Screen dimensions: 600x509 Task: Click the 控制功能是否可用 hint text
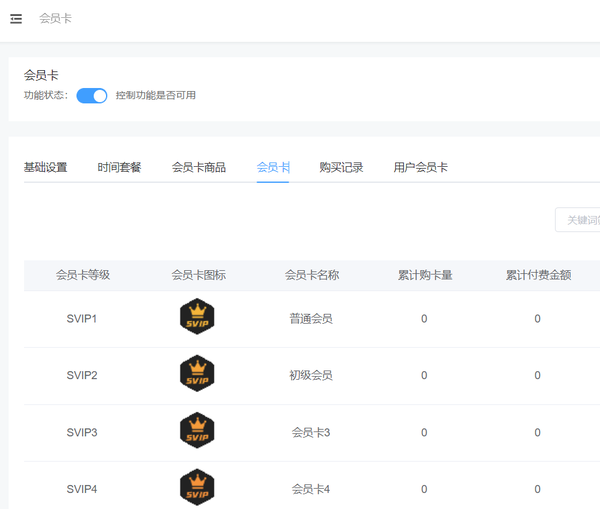[156, 95]
